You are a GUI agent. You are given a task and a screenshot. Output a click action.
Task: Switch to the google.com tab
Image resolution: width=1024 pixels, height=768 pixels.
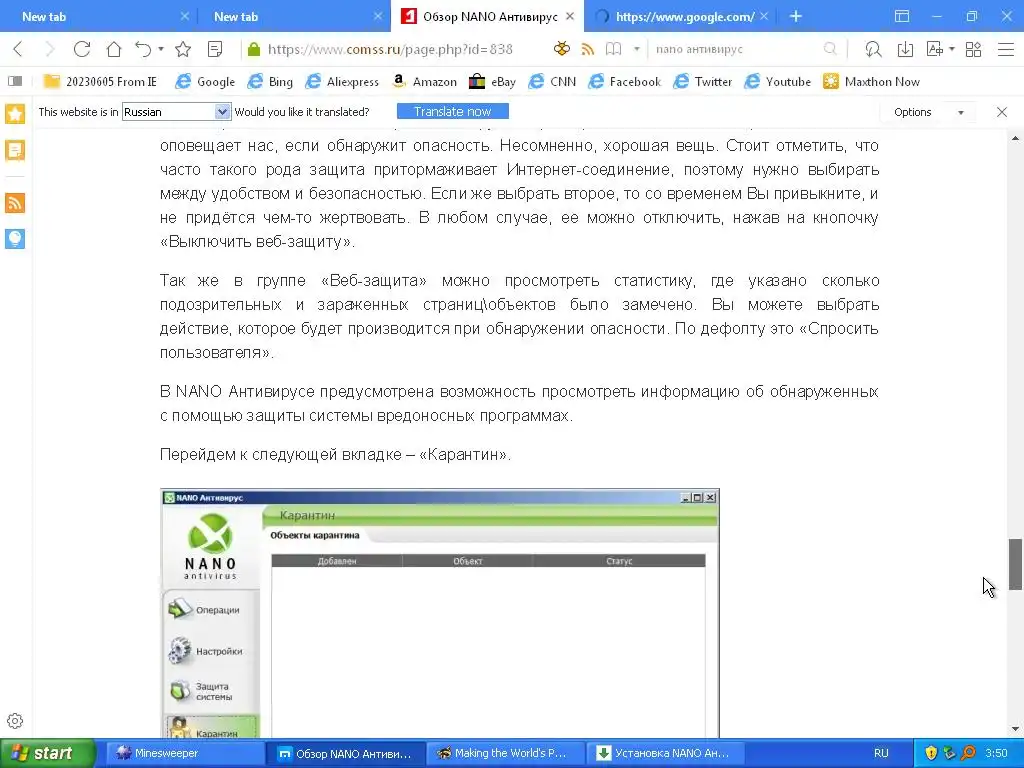click(x=680, y=16)
